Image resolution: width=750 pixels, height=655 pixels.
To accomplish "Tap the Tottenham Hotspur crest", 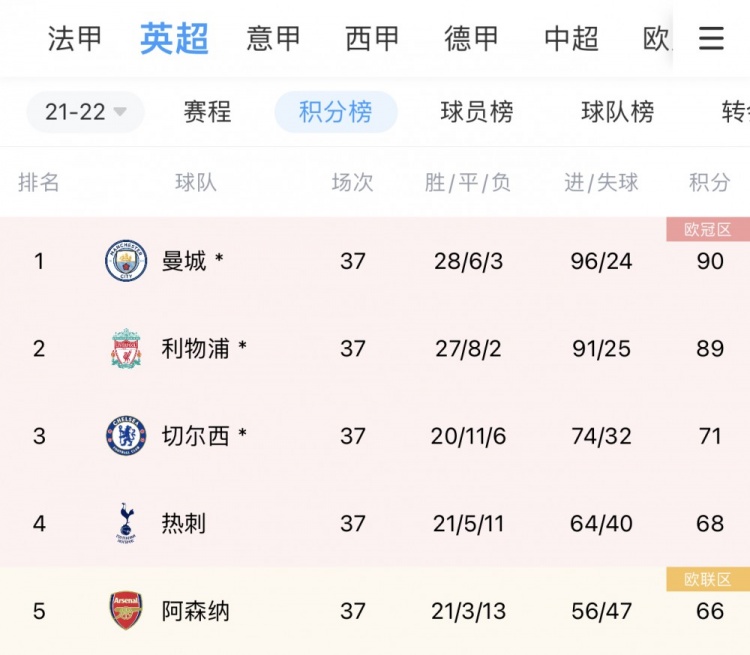I will tap(126, 522).
